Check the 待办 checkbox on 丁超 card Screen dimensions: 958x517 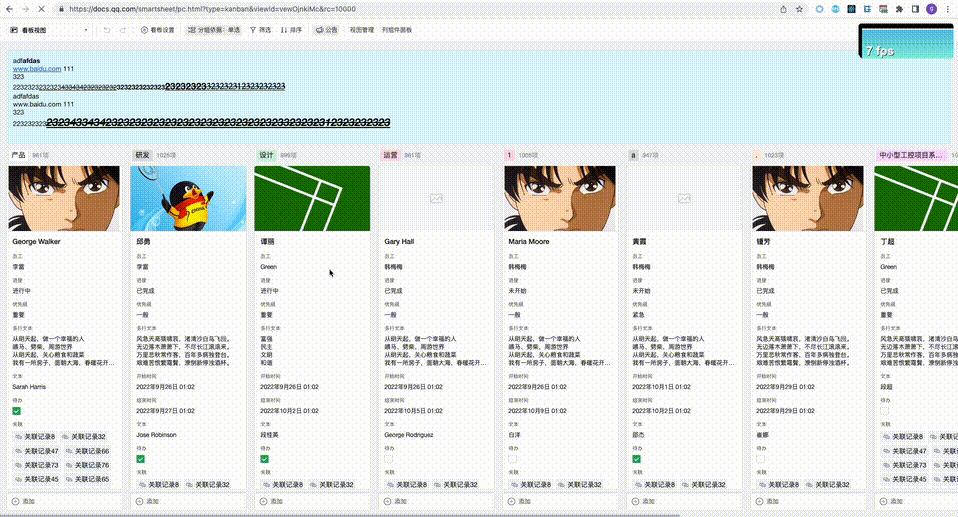(x=885, y=411)
